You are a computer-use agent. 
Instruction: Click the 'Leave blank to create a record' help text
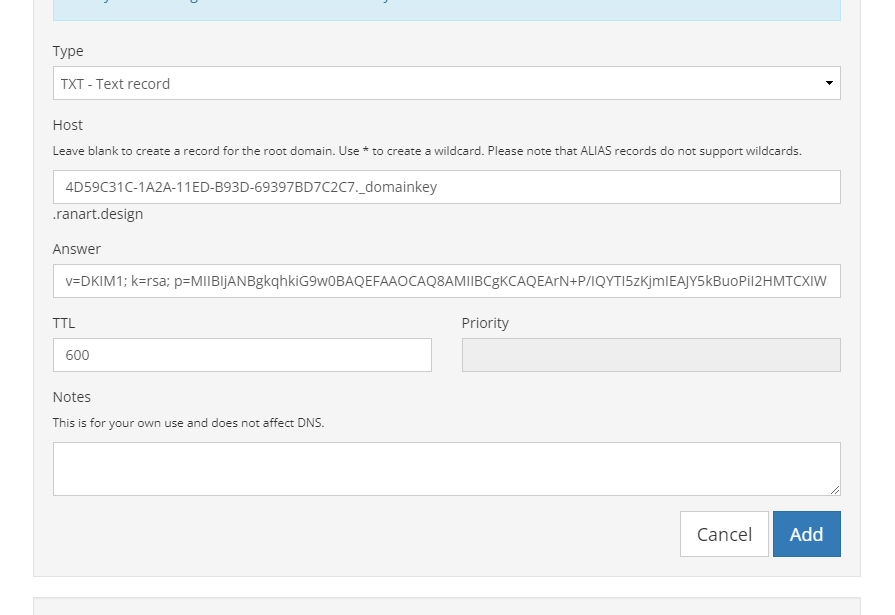tap(427, 151)
